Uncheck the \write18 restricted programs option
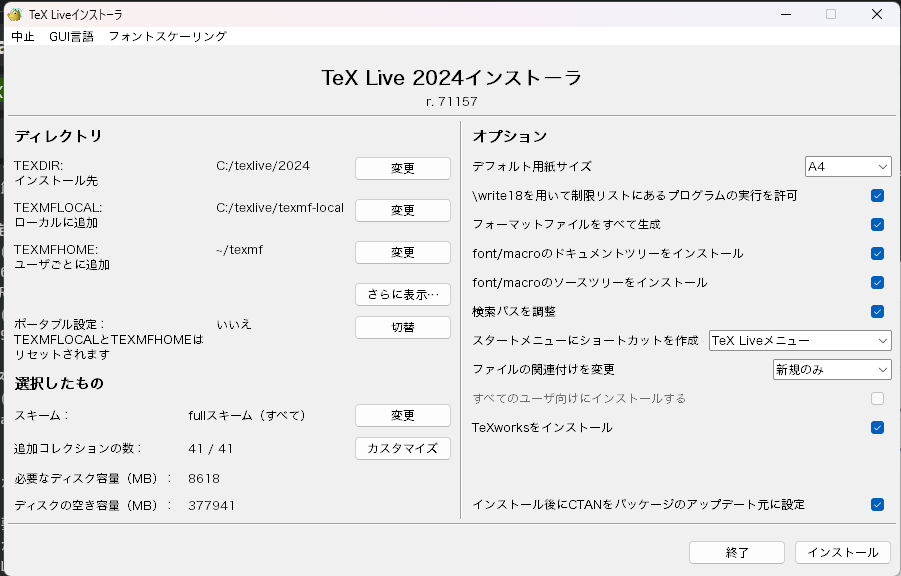Screen dimensions: 901x576 pos(878,196)
